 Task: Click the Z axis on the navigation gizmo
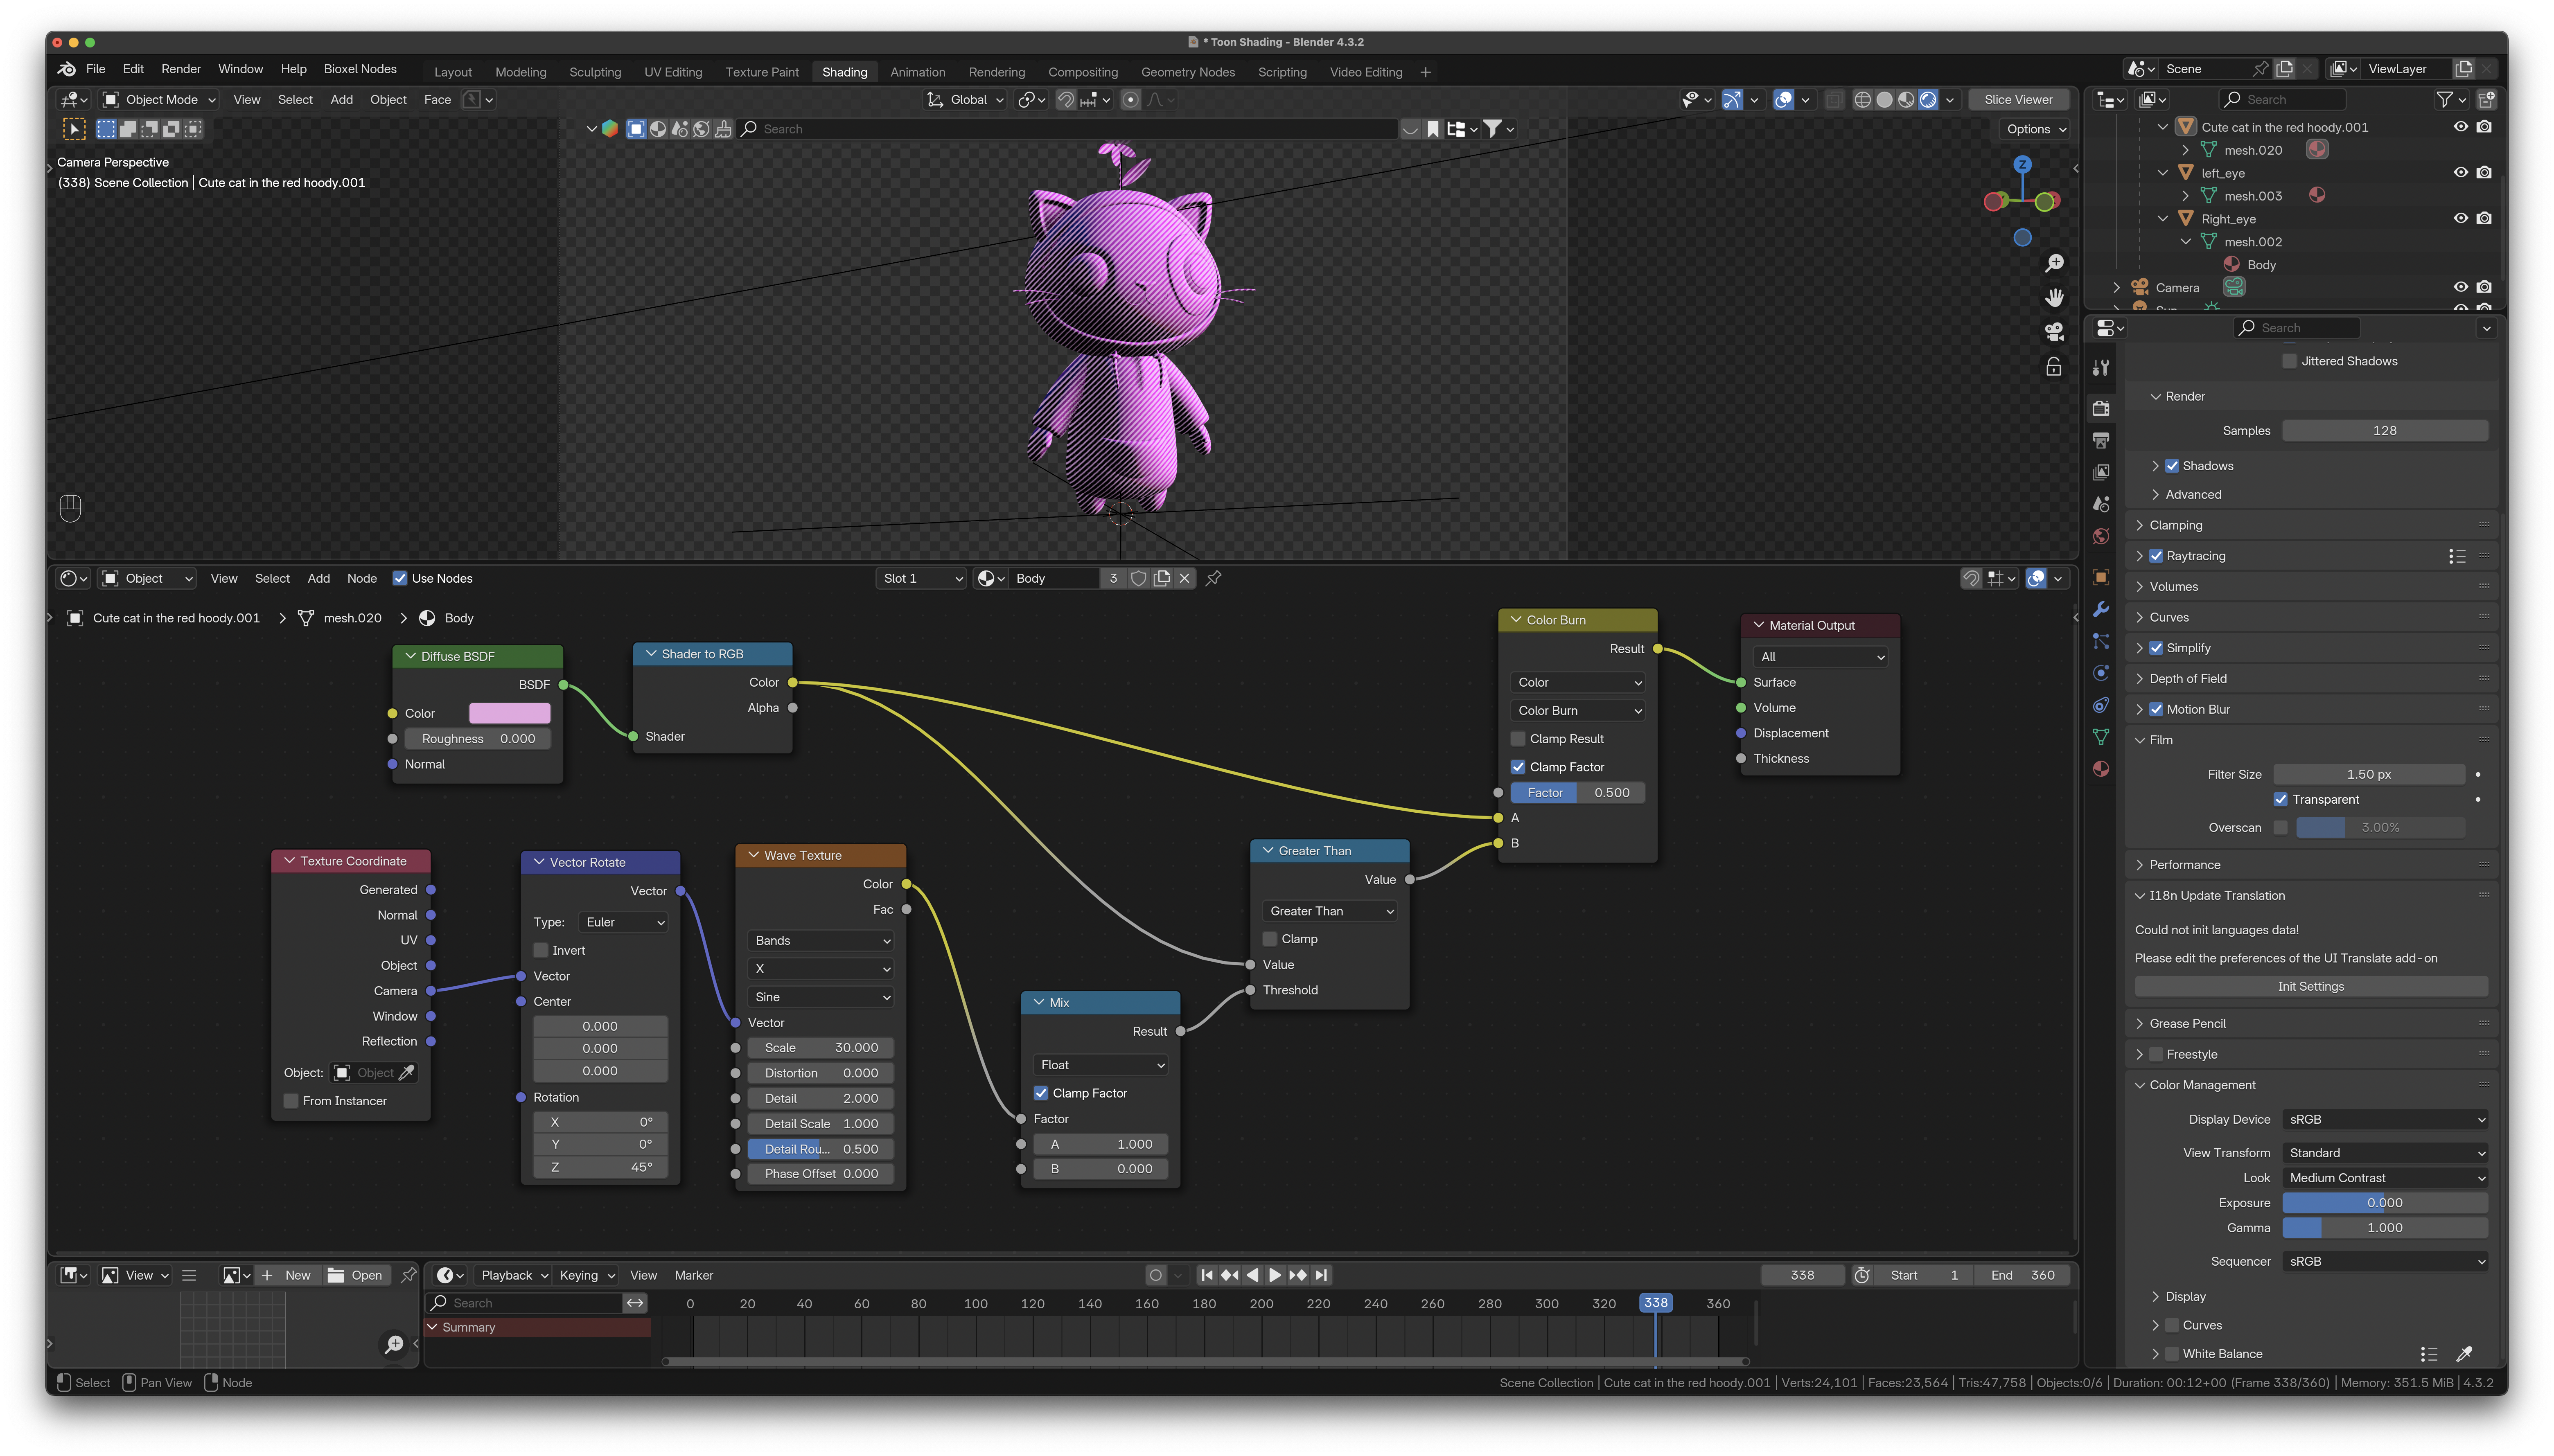(x=2022, y=164)
